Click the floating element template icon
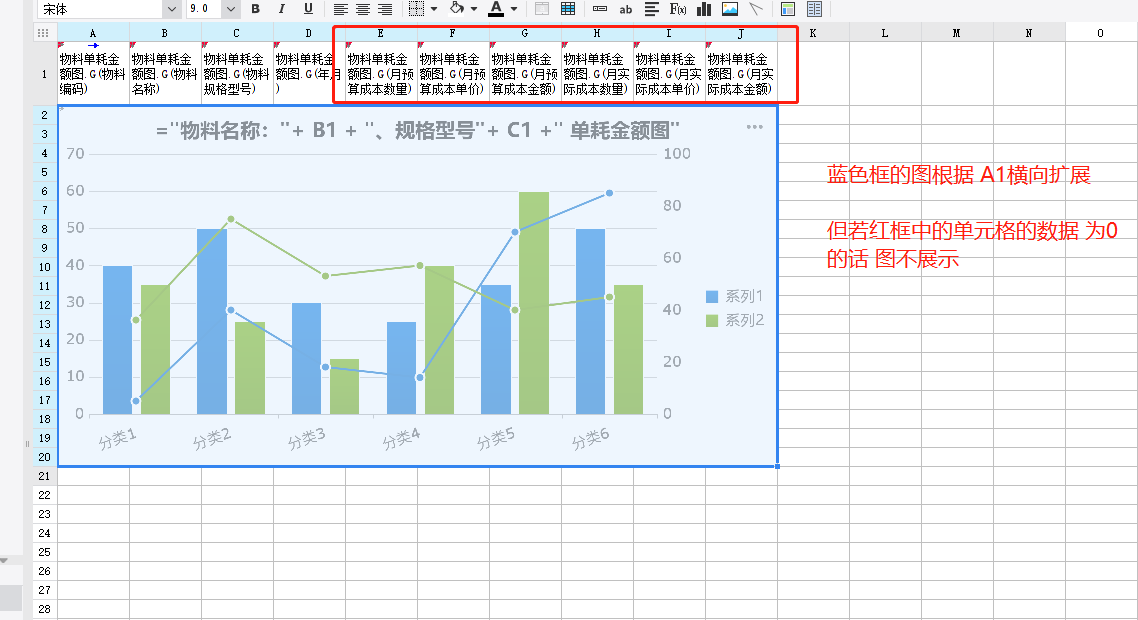1138x620 pixels. (788, 9)
